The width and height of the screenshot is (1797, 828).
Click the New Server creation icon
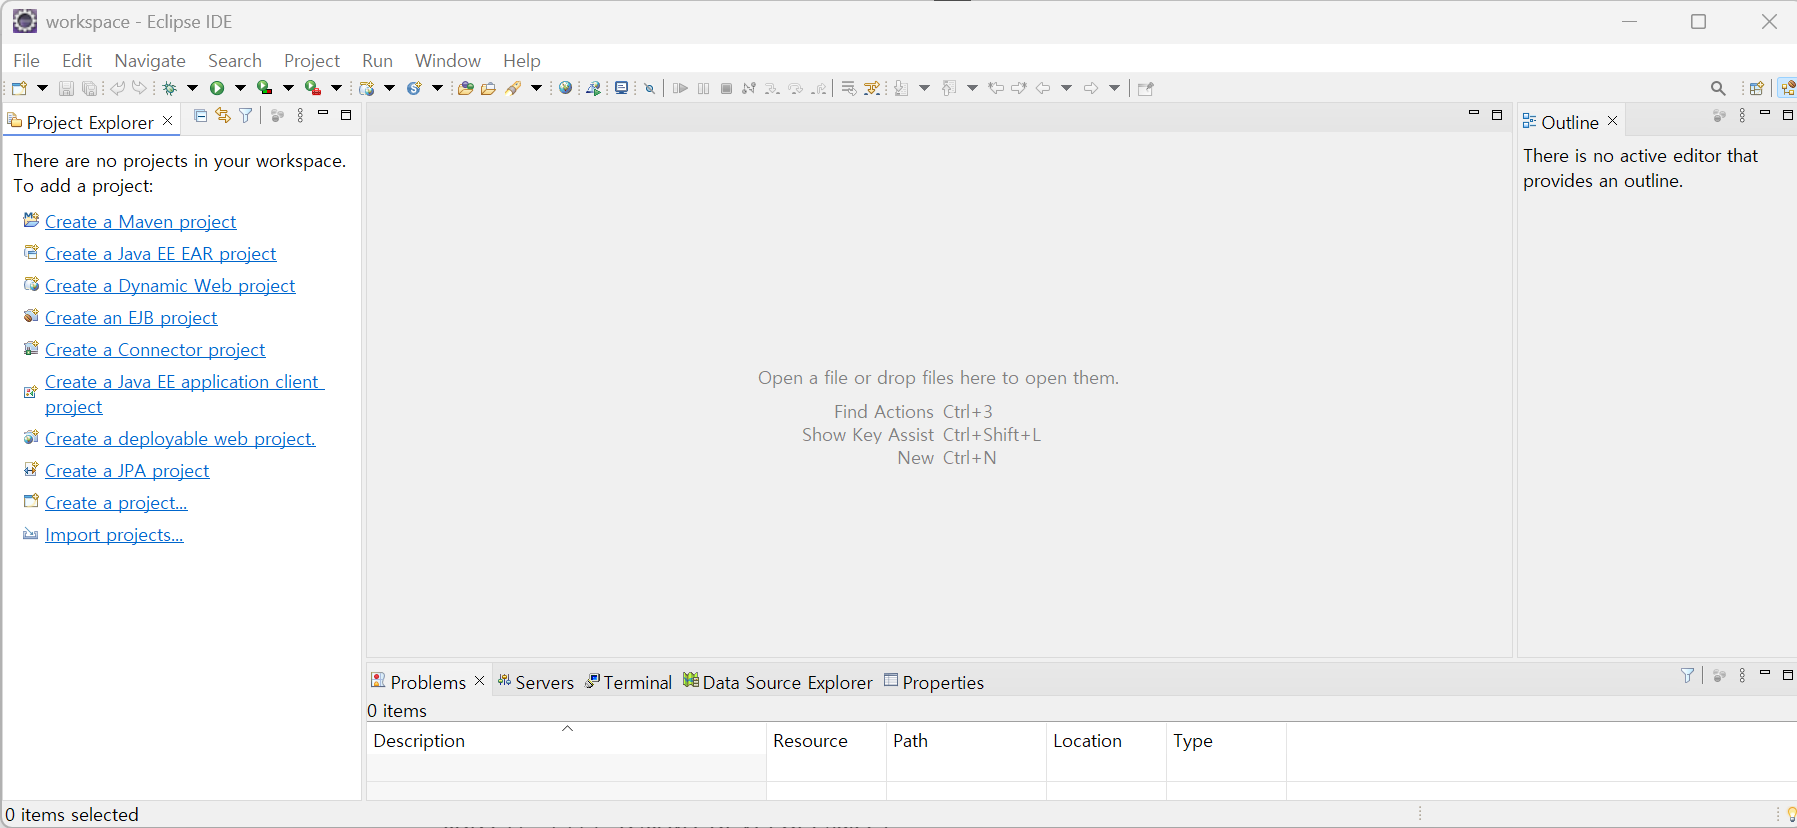[367, 88]
